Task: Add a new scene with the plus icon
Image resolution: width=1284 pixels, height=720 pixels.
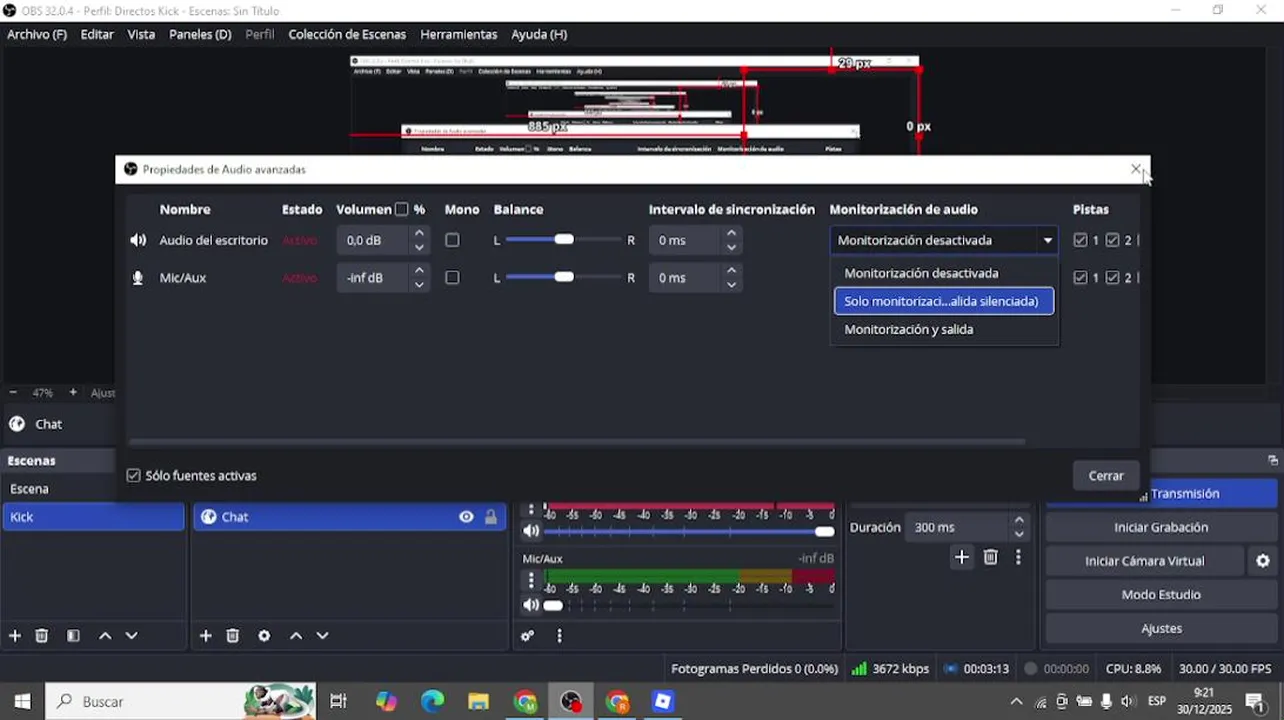Action: (x=15, y=636)
